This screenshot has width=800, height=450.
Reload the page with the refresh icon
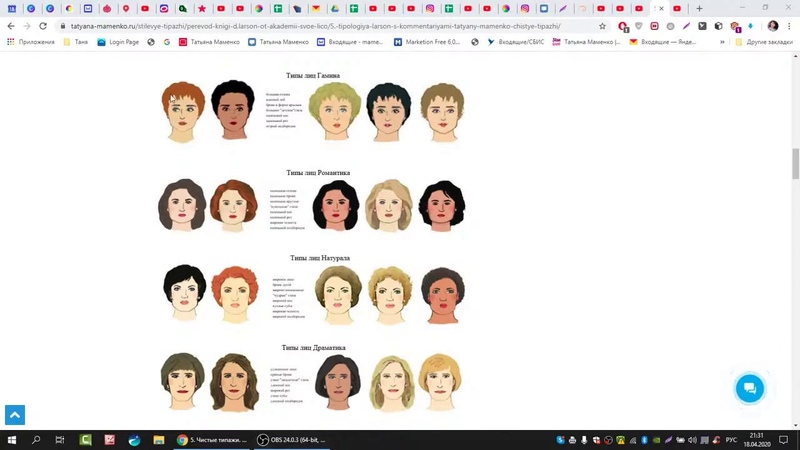tap(43, 26)
